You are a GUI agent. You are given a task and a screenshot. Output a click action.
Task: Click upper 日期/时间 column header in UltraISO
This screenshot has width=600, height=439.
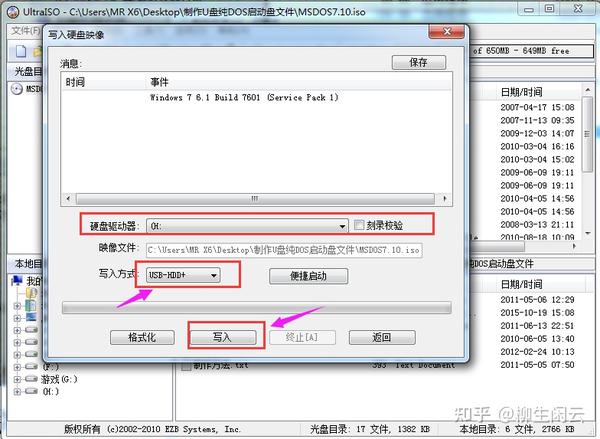click(x=521, y=92)
